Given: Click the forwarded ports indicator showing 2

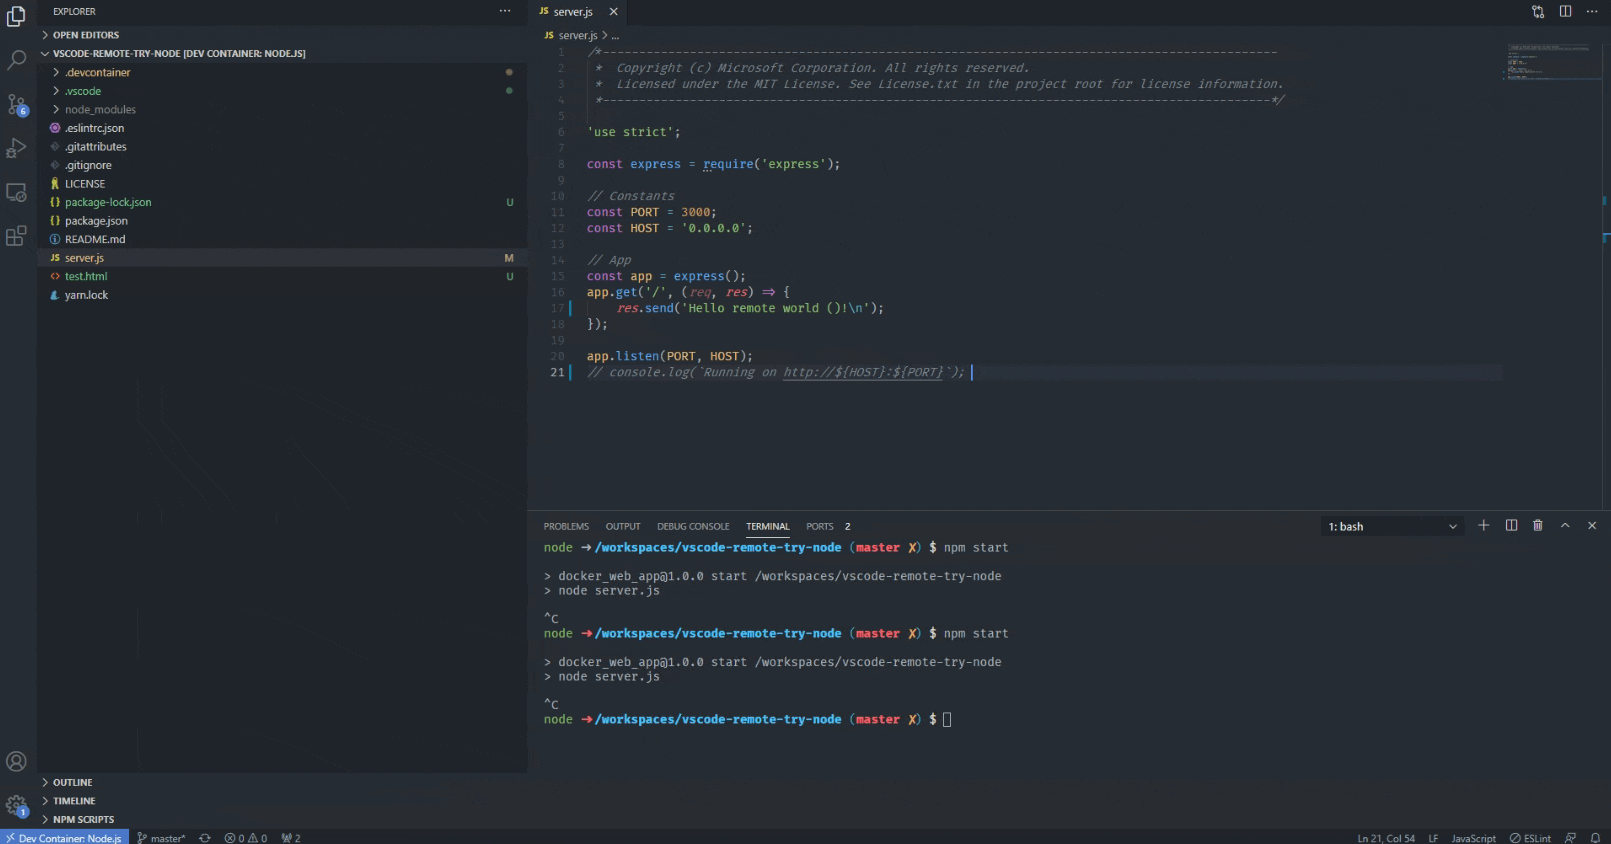Looking at the screenshot, I should point(291,838).
